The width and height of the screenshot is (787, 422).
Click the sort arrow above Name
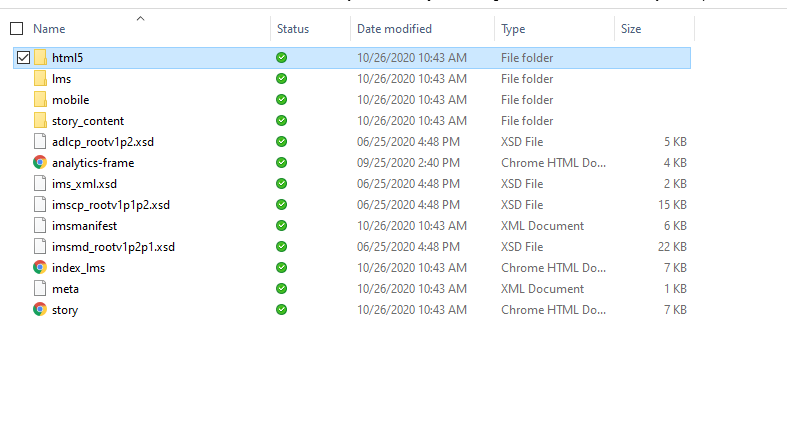tap(140, 18)
